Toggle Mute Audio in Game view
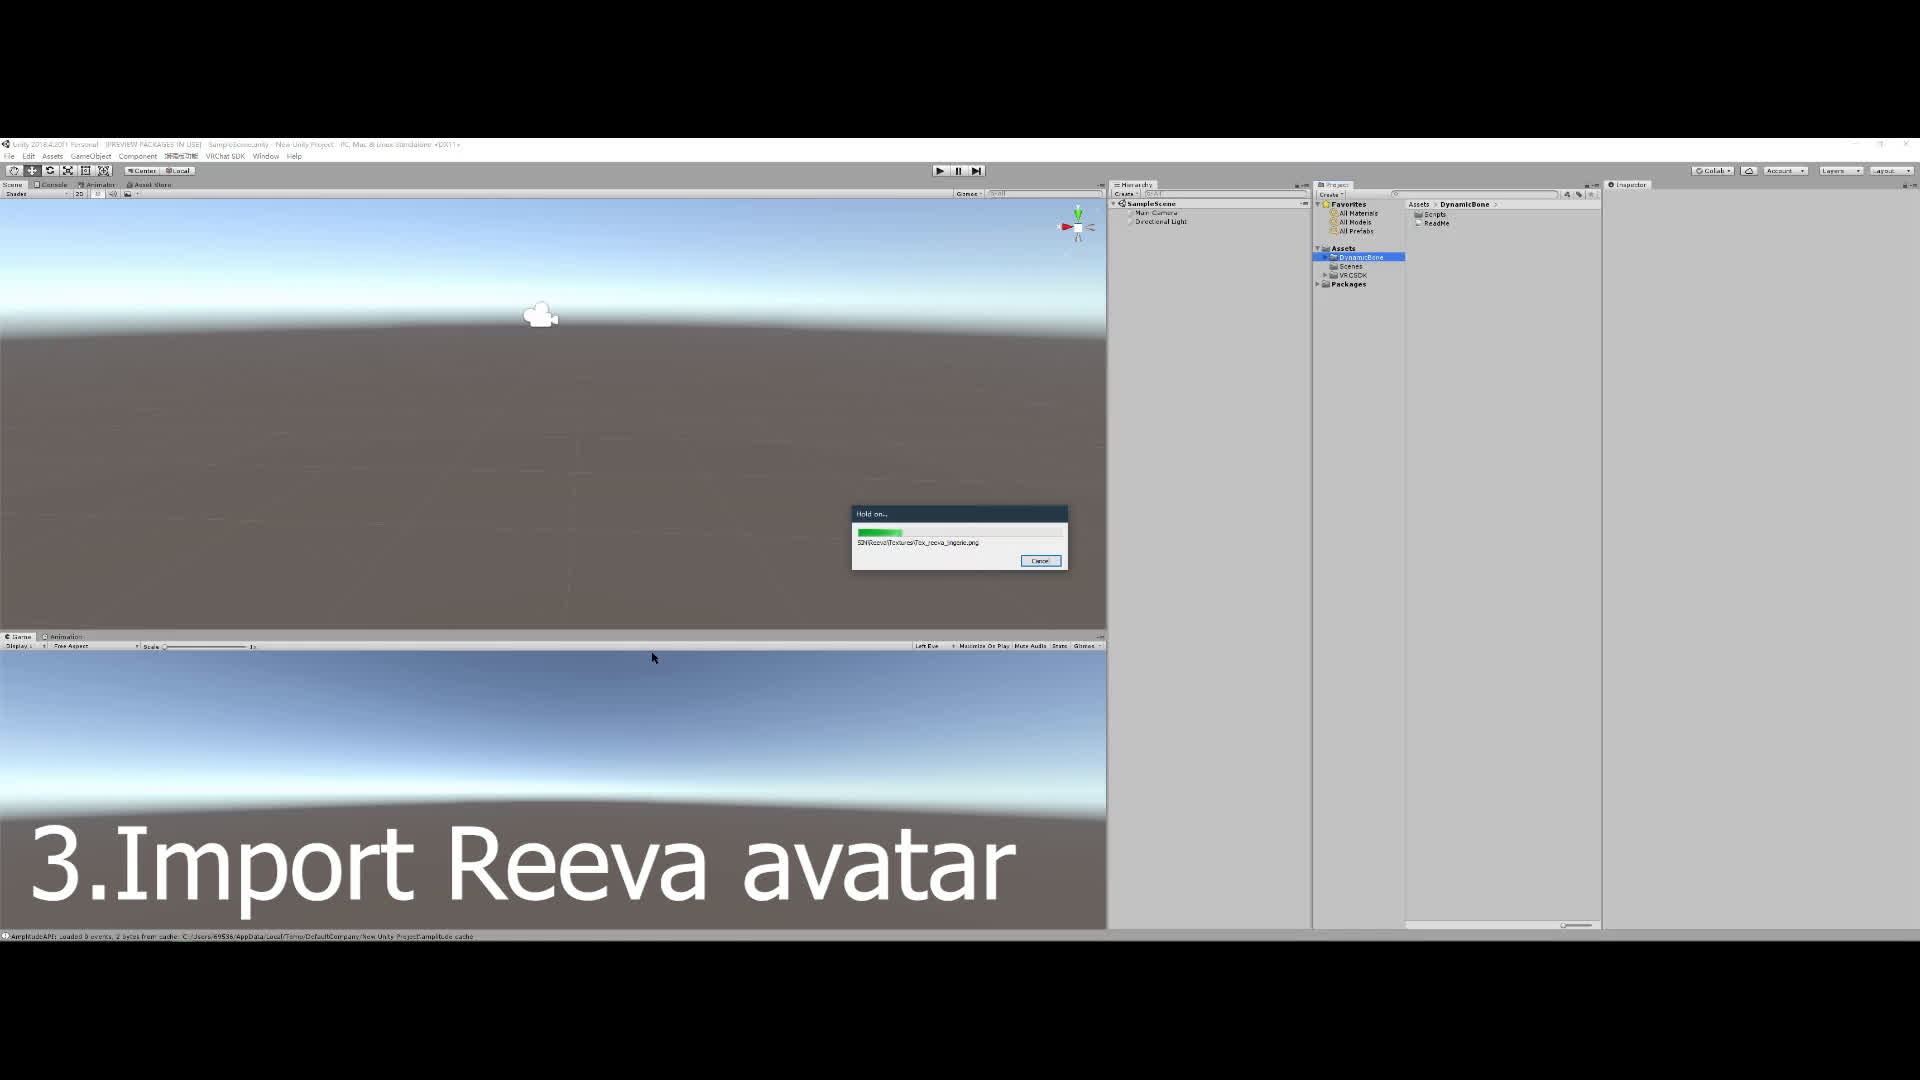Screen dimensions: 1920x1080 pyautogui.click(x=1030, y=646)
